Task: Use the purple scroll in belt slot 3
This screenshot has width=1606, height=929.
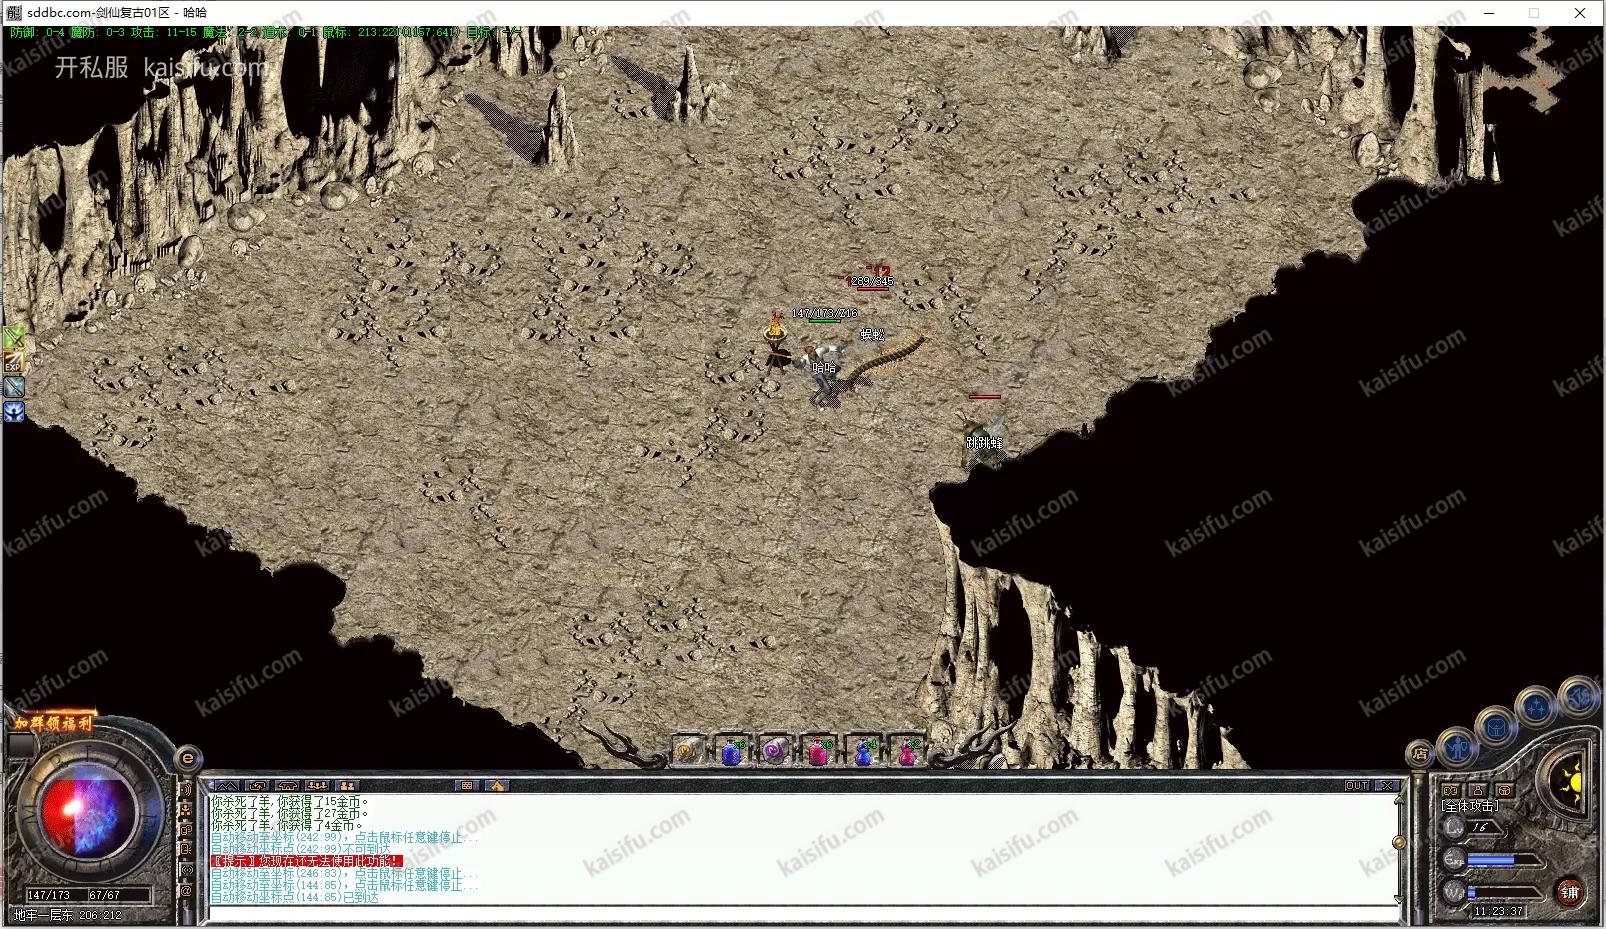Action: pos(775,749)
